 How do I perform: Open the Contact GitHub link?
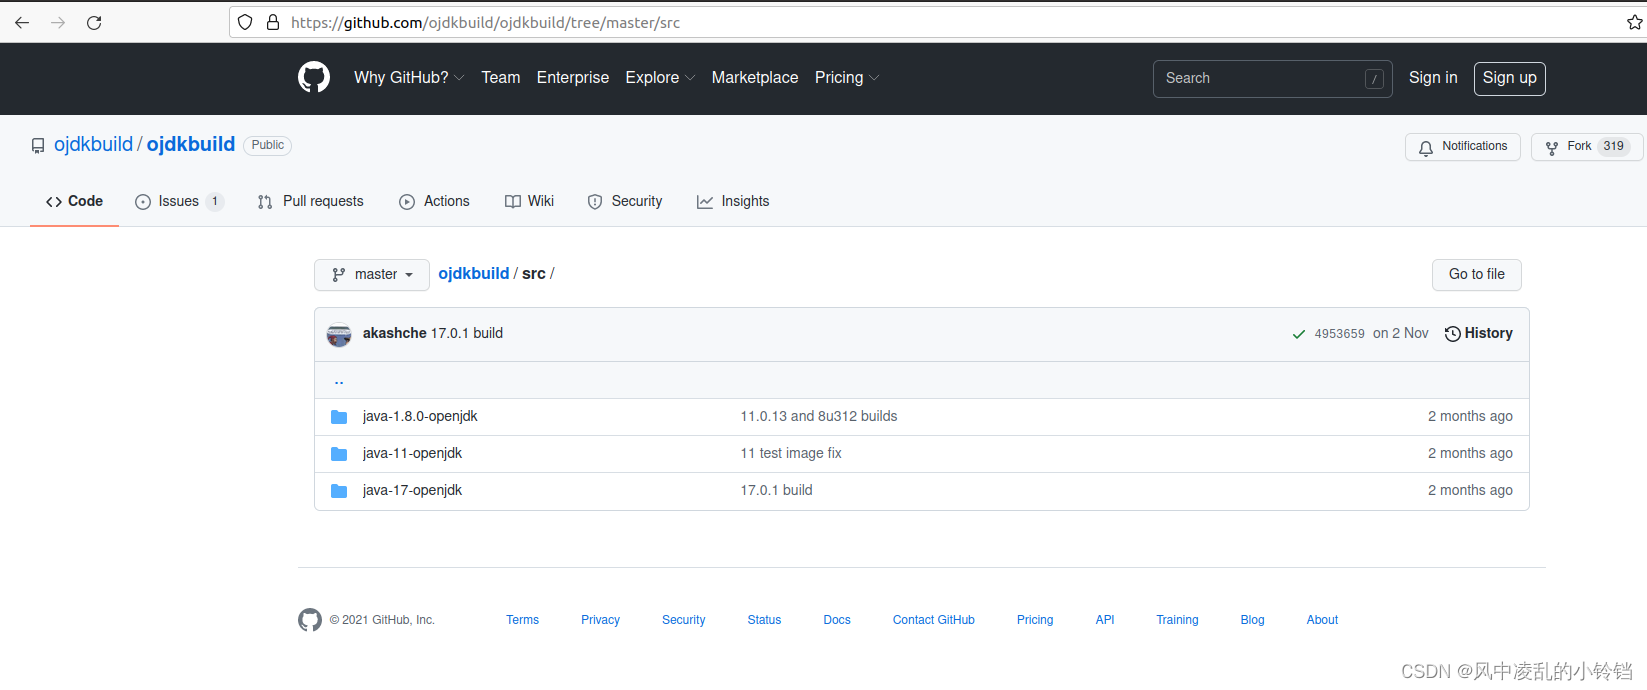click(934, 620)
